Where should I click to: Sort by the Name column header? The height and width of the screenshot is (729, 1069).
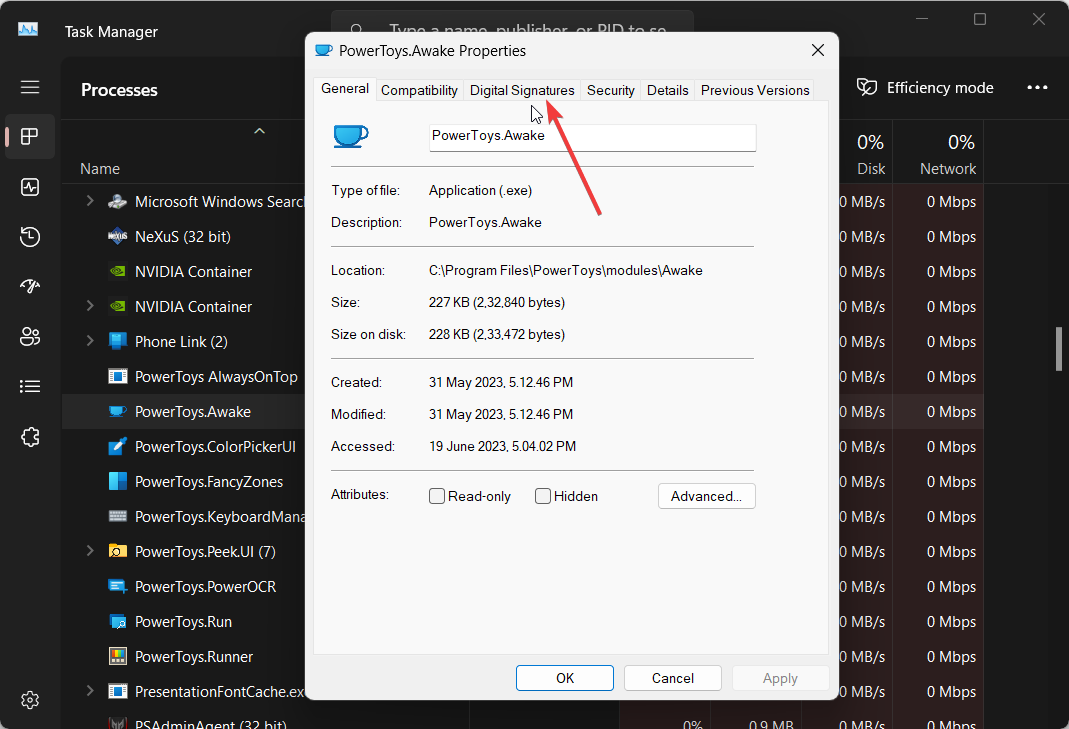pos(100,168)
